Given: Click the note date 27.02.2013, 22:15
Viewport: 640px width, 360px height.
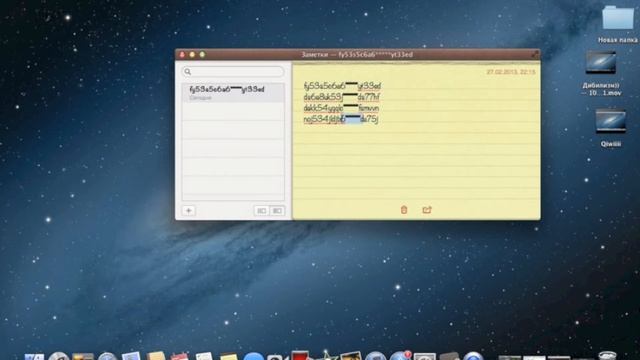Looking at the screenshot, I should point(511,72).
